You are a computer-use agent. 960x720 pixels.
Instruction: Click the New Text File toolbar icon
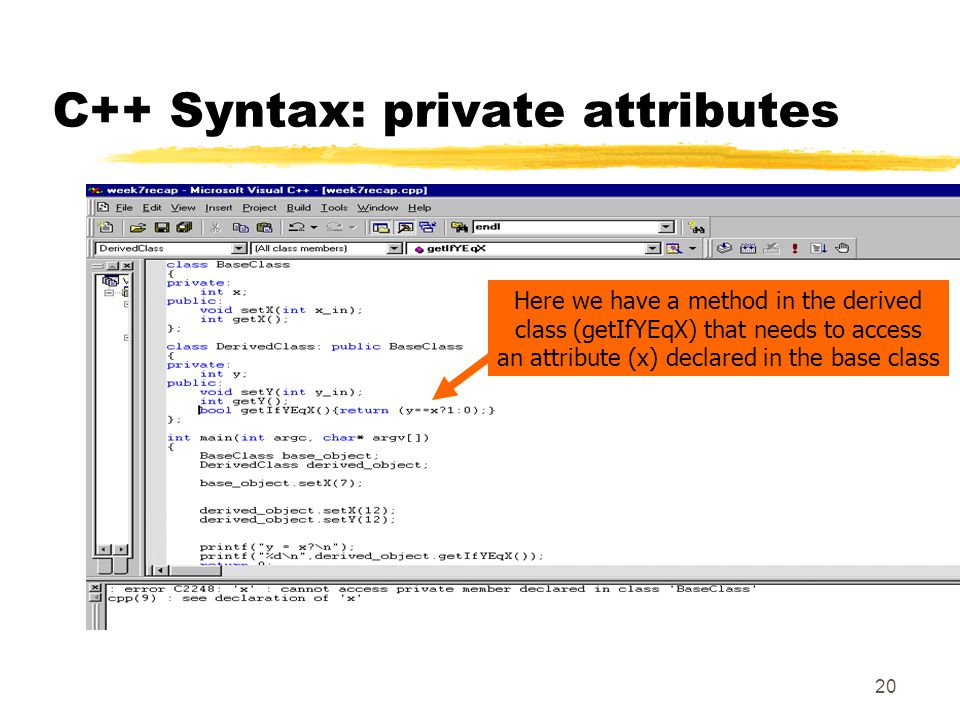pyautogui.click(x=106, y=228)
